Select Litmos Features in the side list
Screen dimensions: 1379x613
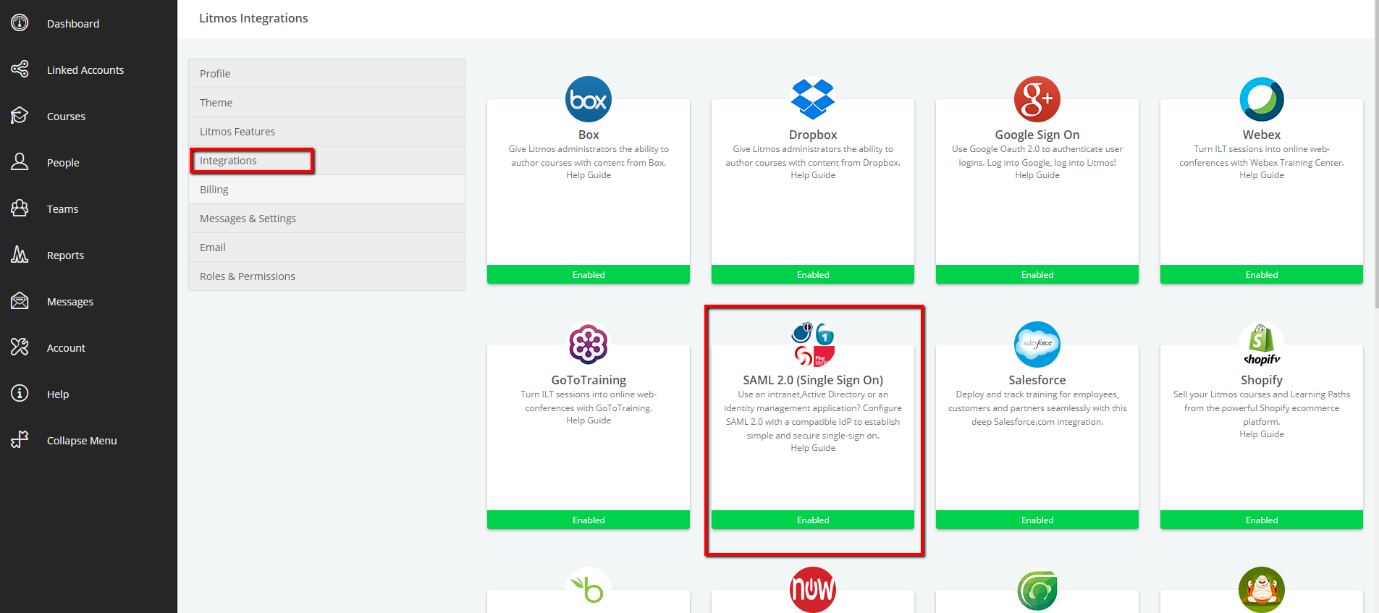(x=326, y=132)
